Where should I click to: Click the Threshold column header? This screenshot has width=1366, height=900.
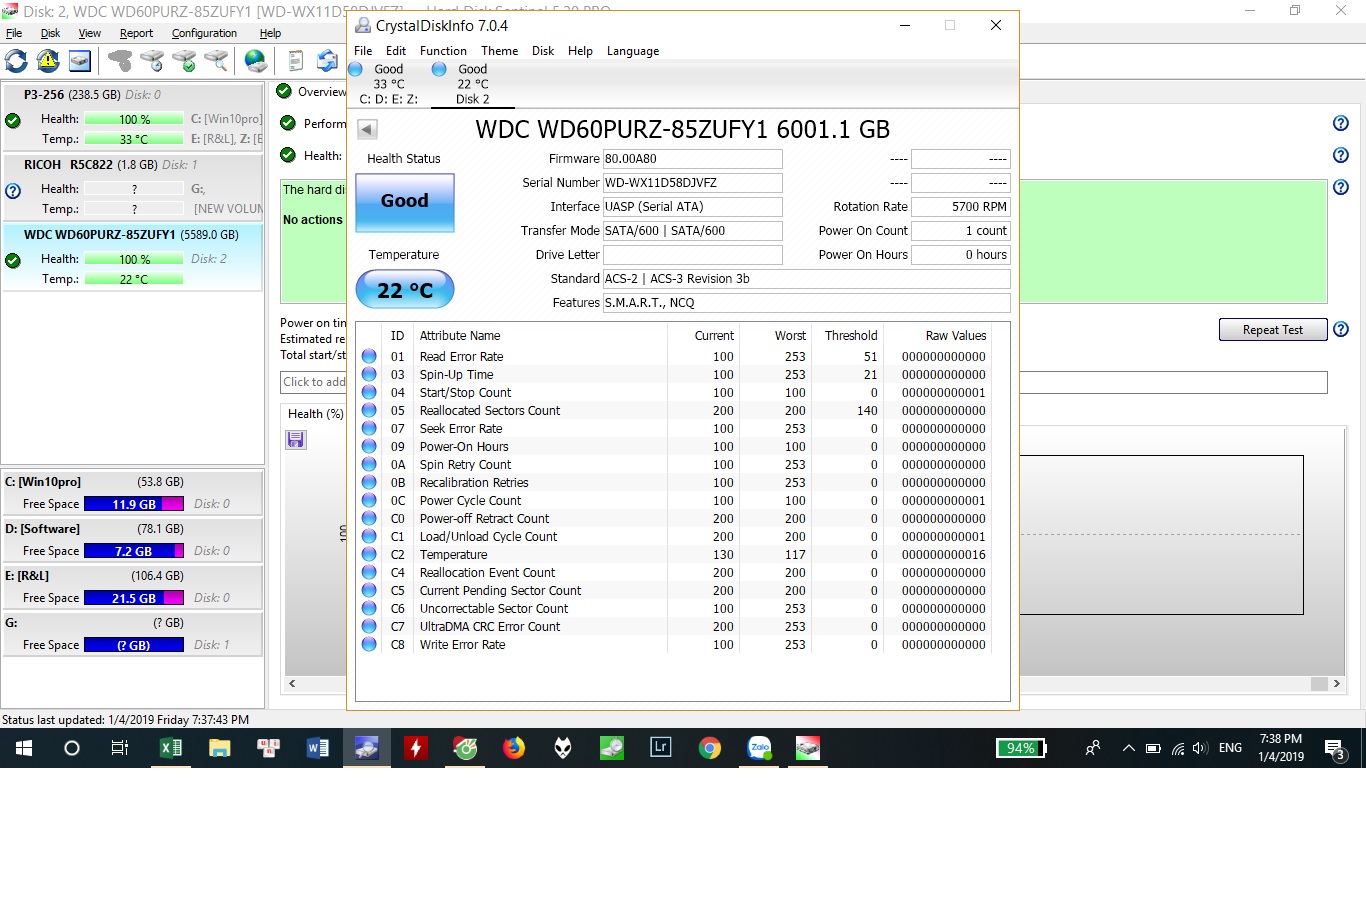pyautogui.click(x=851, y=336)
